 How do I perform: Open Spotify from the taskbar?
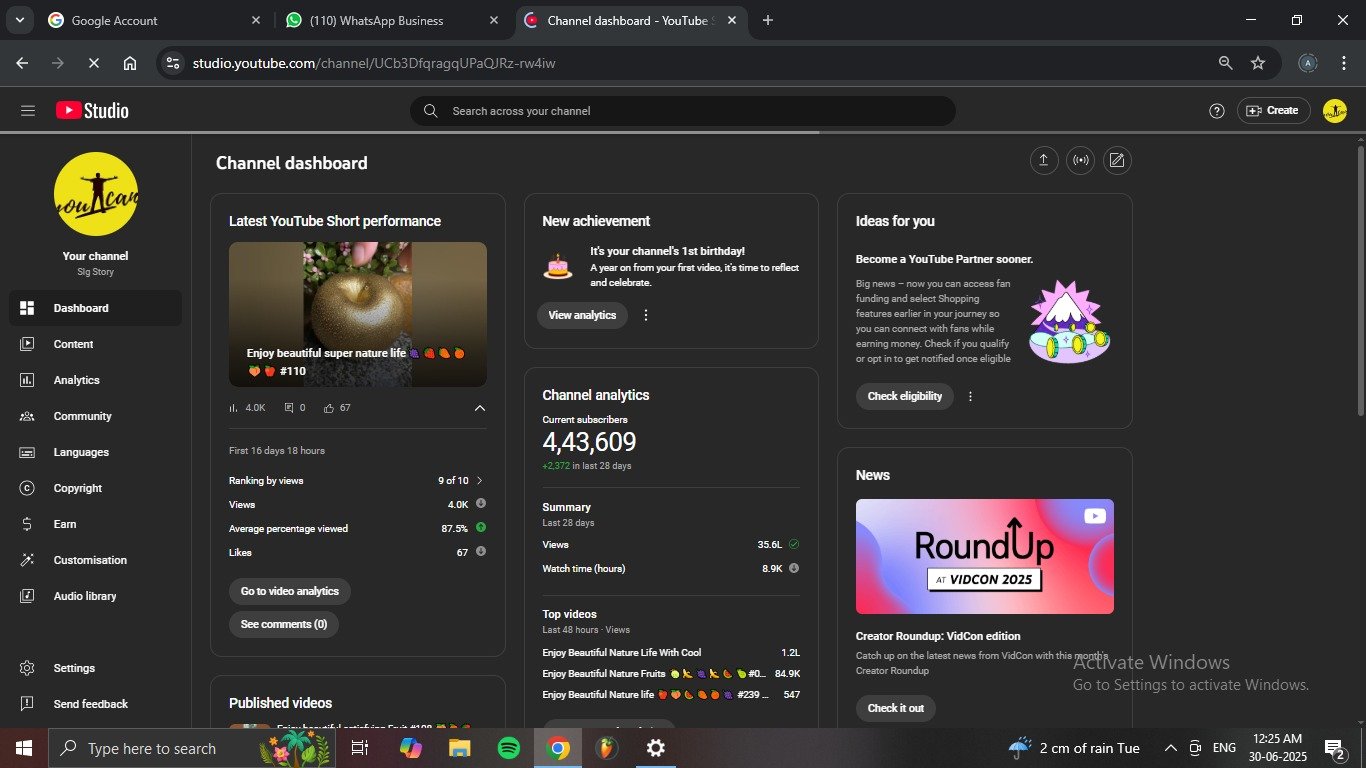(x=509, y=748)
